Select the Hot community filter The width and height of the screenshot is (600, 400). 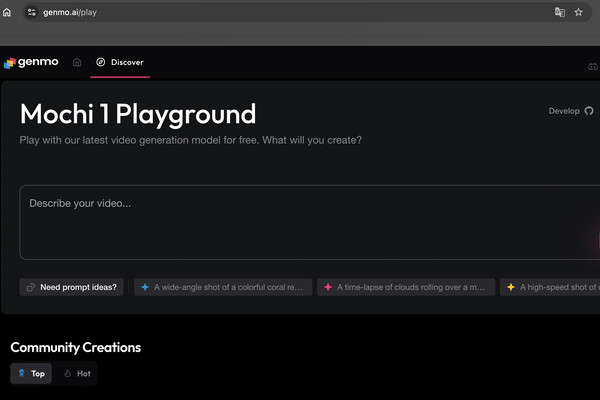(77, 373)
